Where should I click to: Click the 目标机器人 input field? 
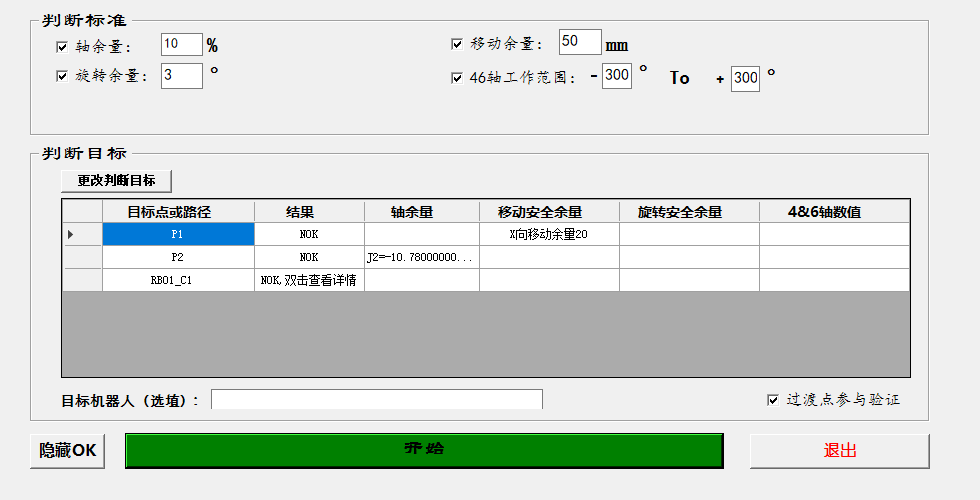click(376, 400)
